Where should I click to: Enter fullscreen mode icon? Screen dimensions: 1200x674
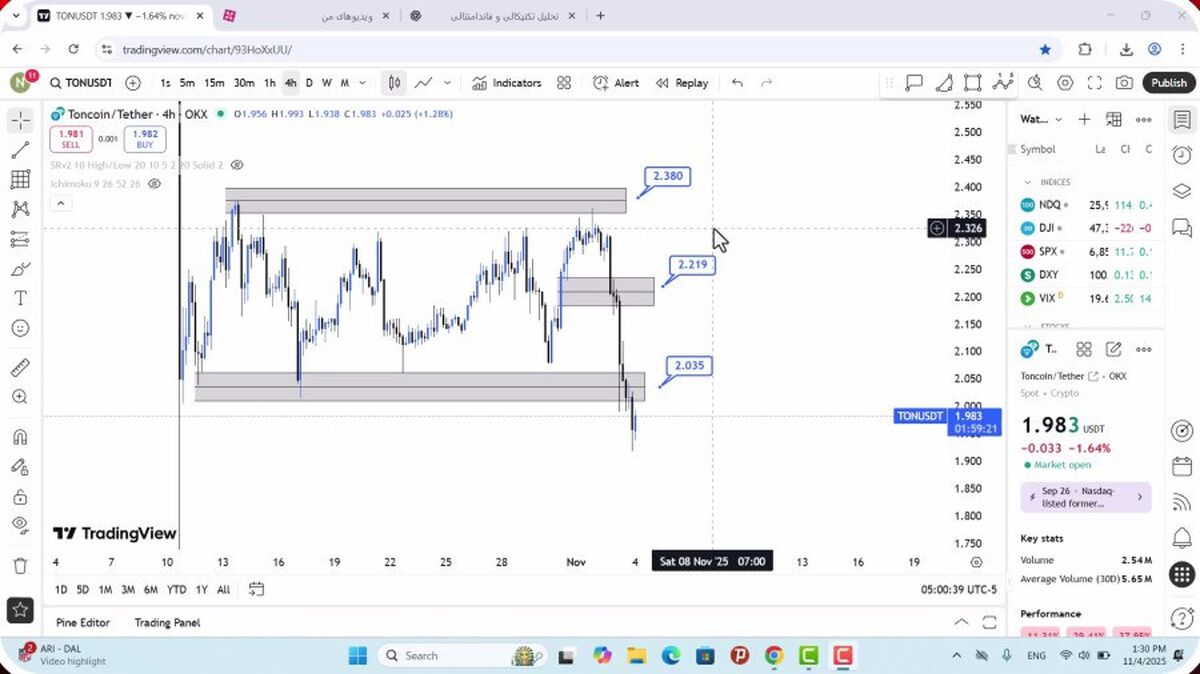pos(1095,83)
